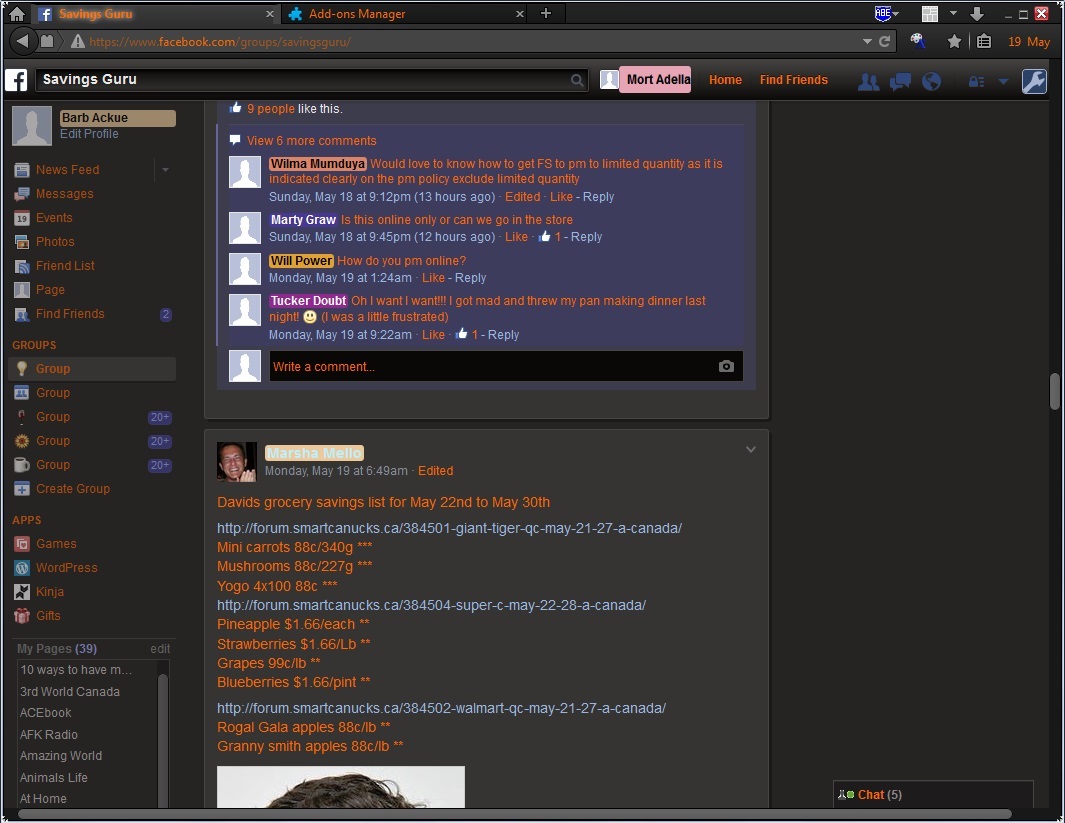Image resolution: width=1065 pixels, height=823 pixels.
Task: Click edit next to My Pages
Action: pyautogui.click(x=160, y=648)
